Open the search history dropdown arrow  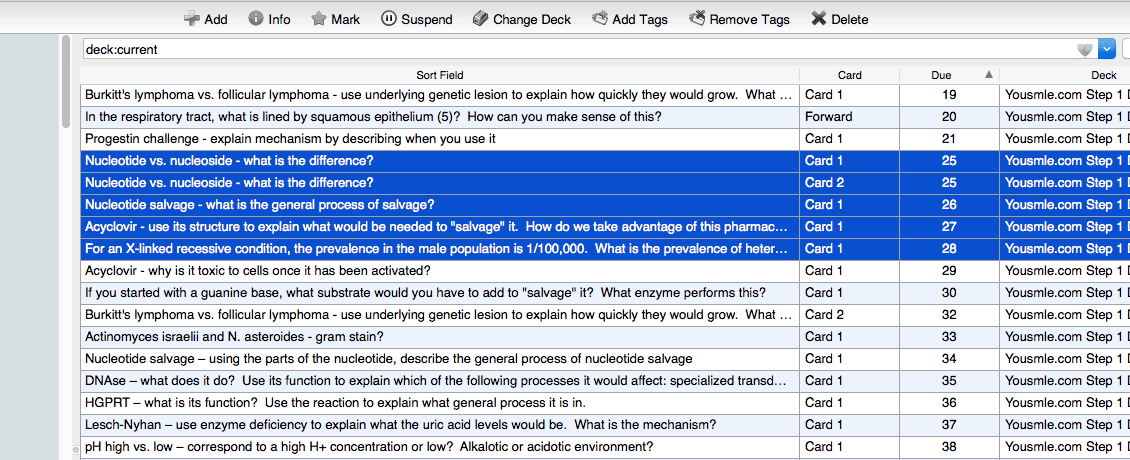point(1107,50)
